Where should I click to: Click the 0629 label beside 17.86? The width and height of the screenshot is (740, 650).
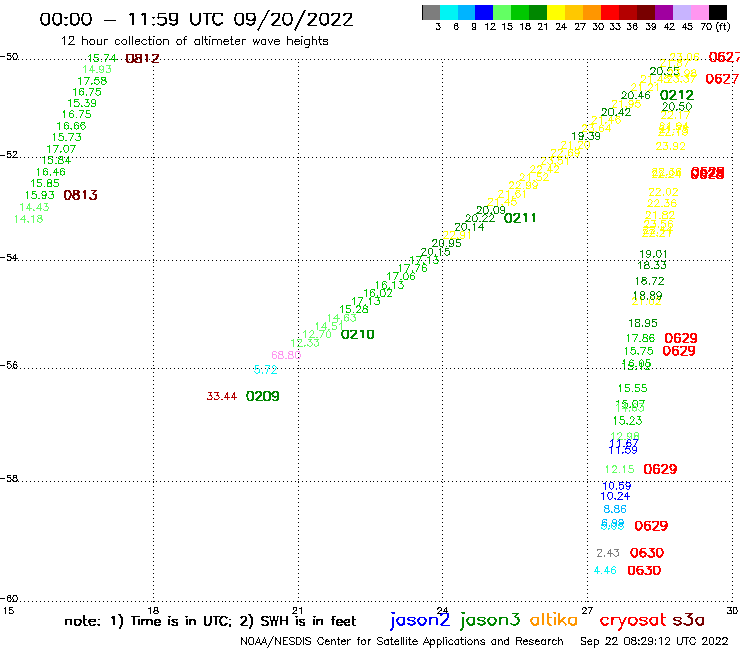point(681,338)
